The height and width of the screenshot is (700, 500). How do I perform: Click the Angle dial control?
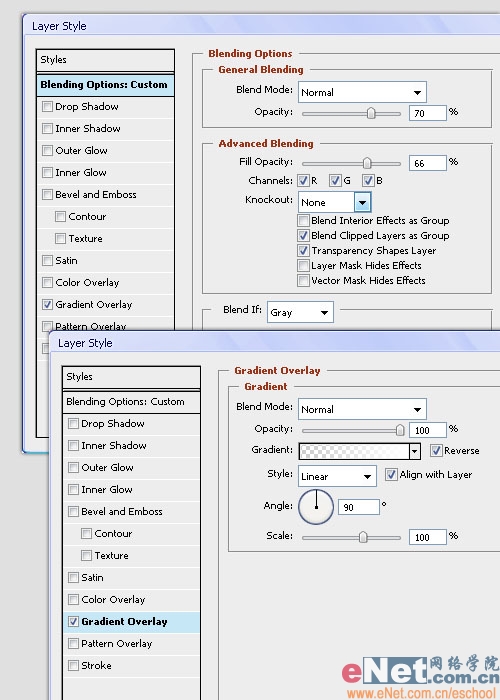pos(316,507)
